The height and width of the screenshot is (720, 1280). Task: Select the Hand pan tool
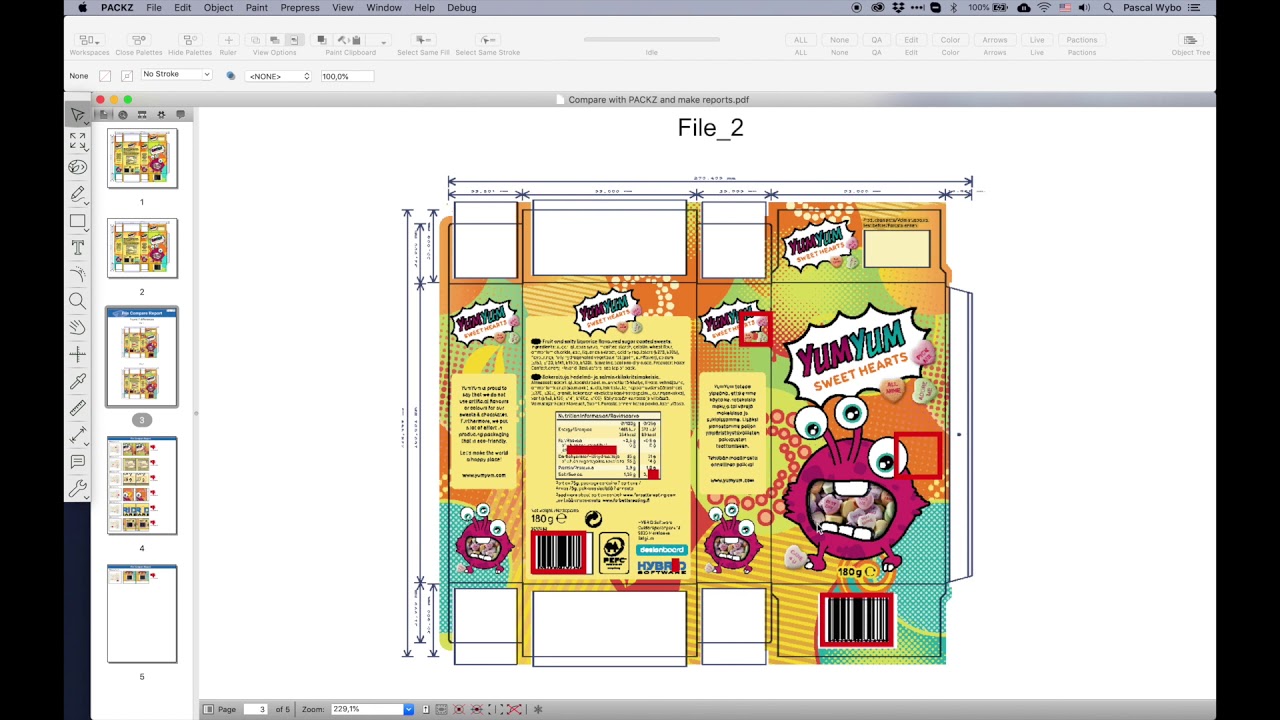[x=78, y=327]
